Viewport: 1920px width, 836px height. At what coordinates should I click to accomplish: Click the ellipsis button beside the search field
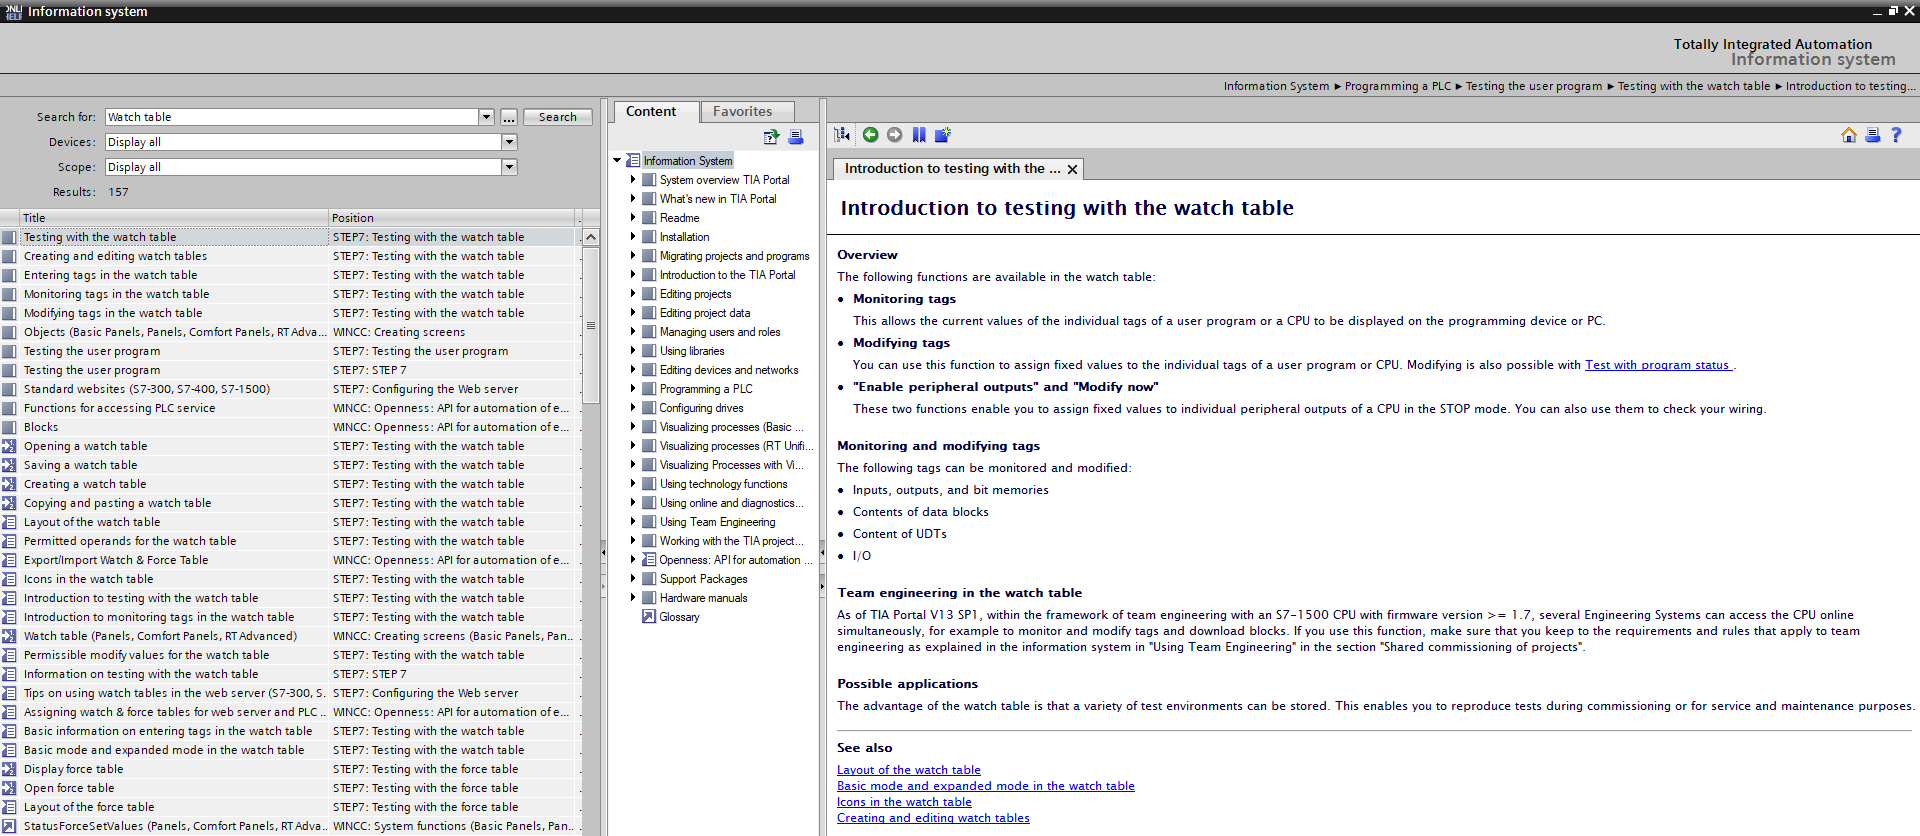[509, 117]
